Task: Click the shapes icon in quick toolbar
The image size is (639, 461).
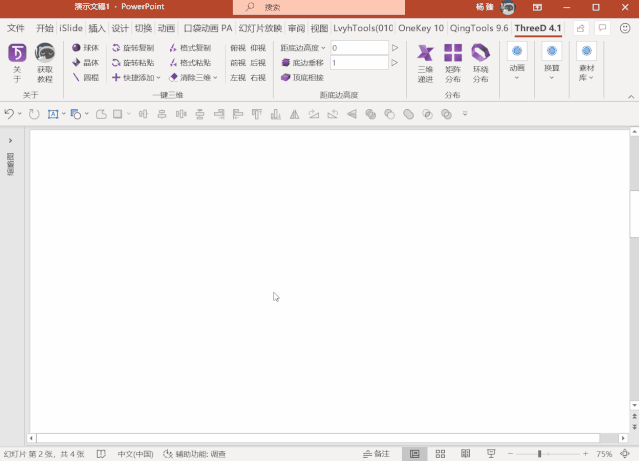Action: (76, 114)
